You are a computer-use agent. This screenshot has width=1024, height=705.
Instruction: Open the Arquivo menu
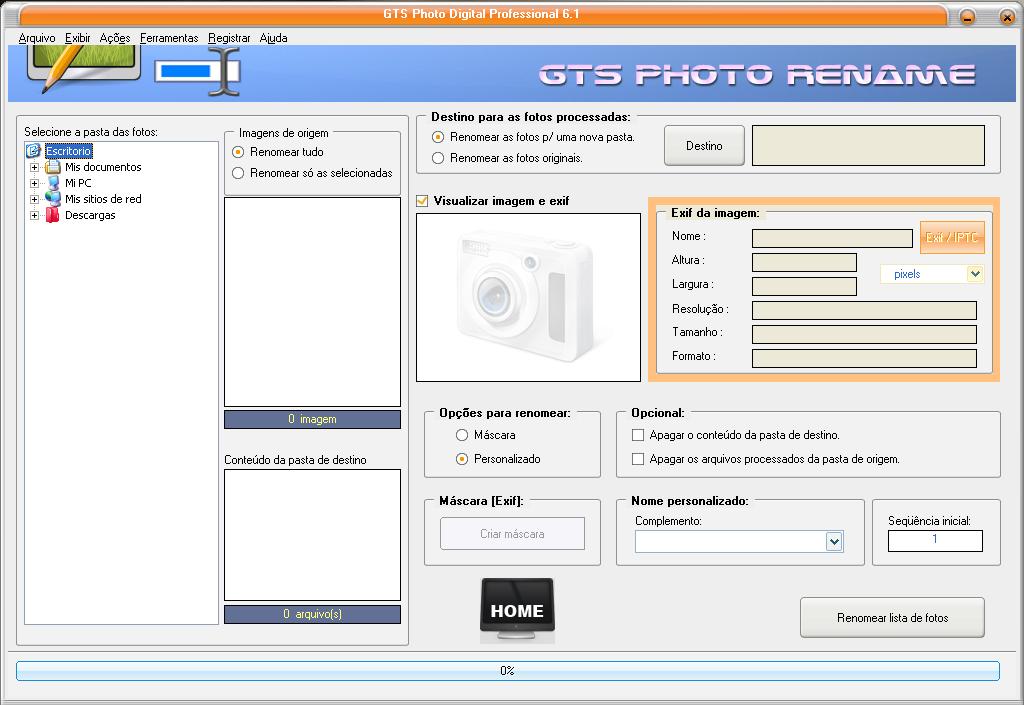[37, 38]
